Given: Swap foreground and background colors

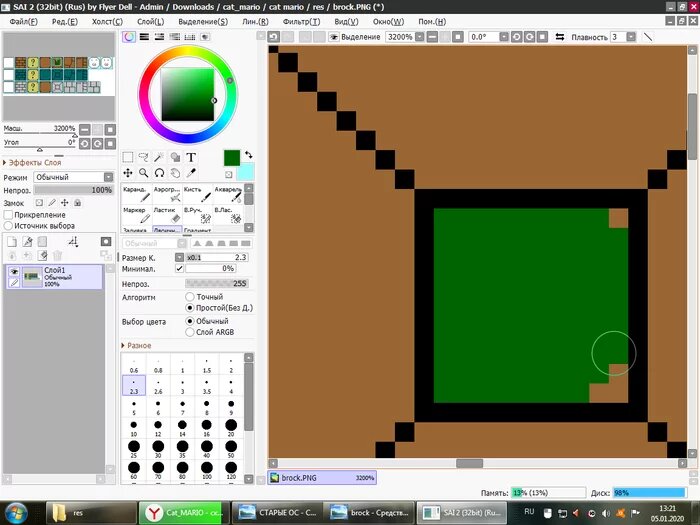Looking at the screenshot, I should [249, 155].
